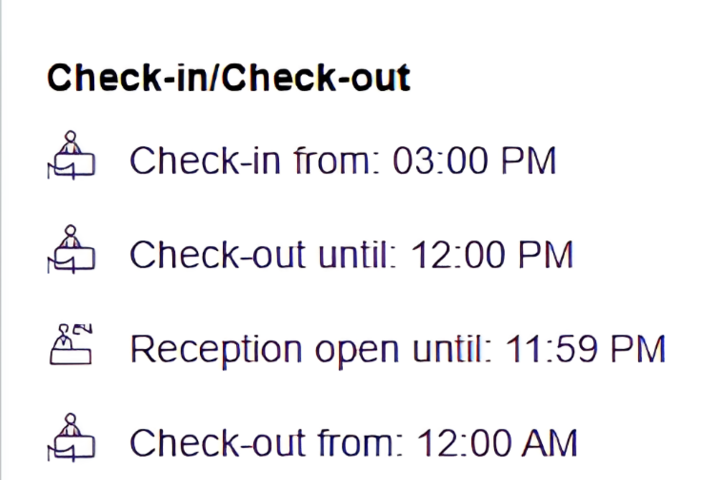Click the Check-in/Check-out section heading

(228, 78)
